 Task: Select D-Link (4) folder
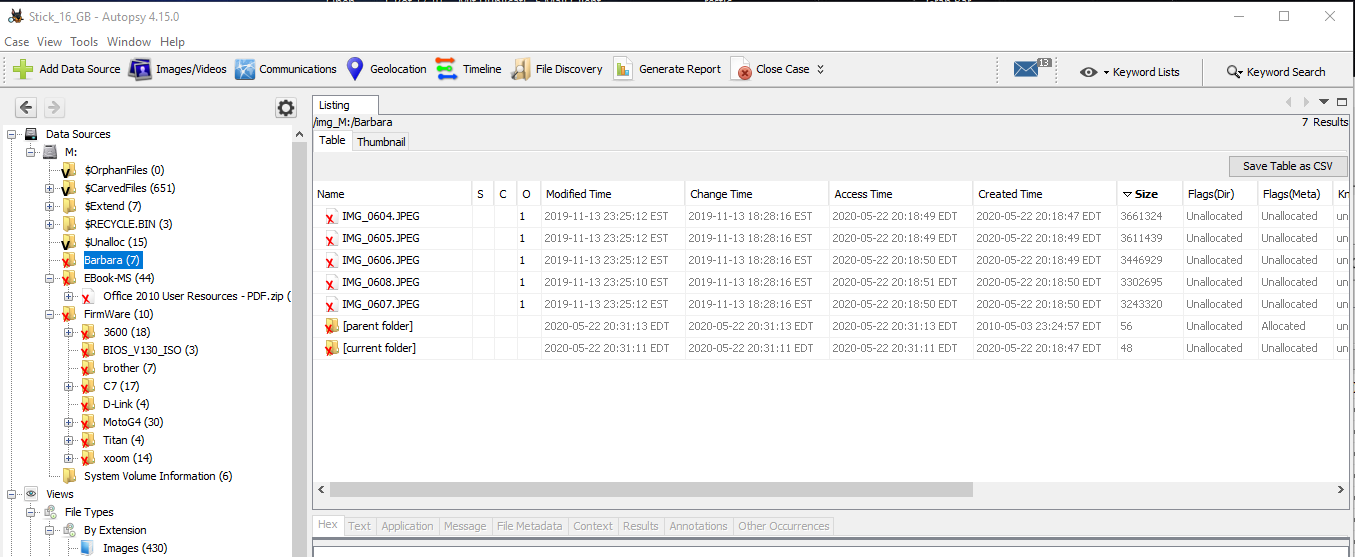(x=126, y=404)
